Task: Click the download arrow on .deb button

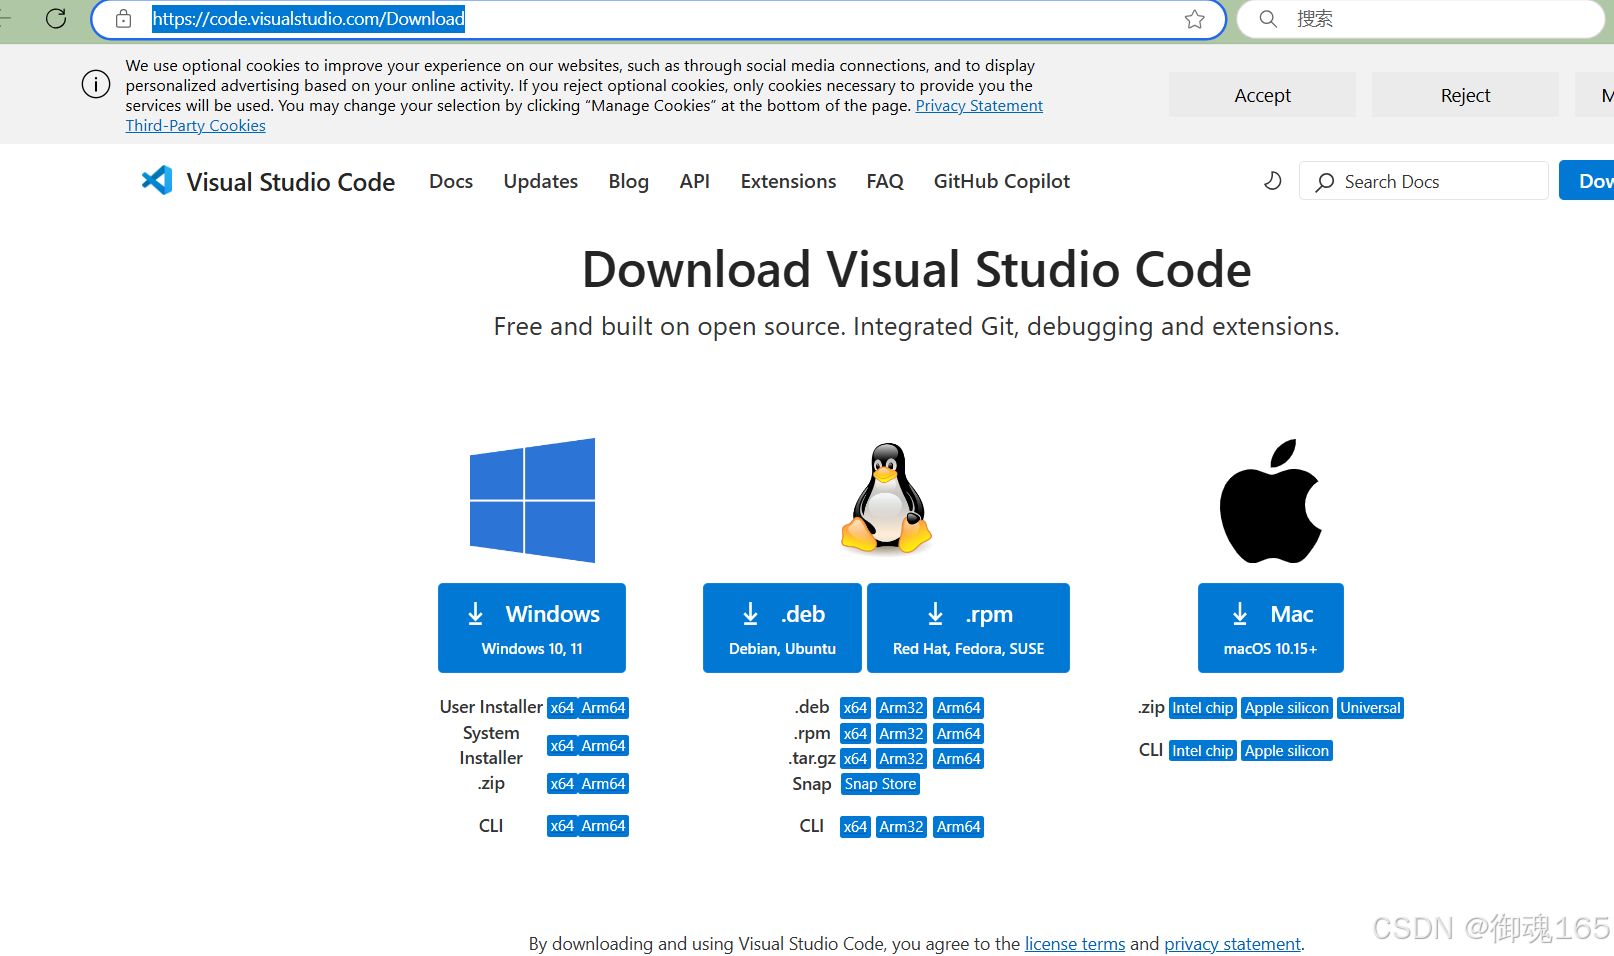Action: coord(750,614)
